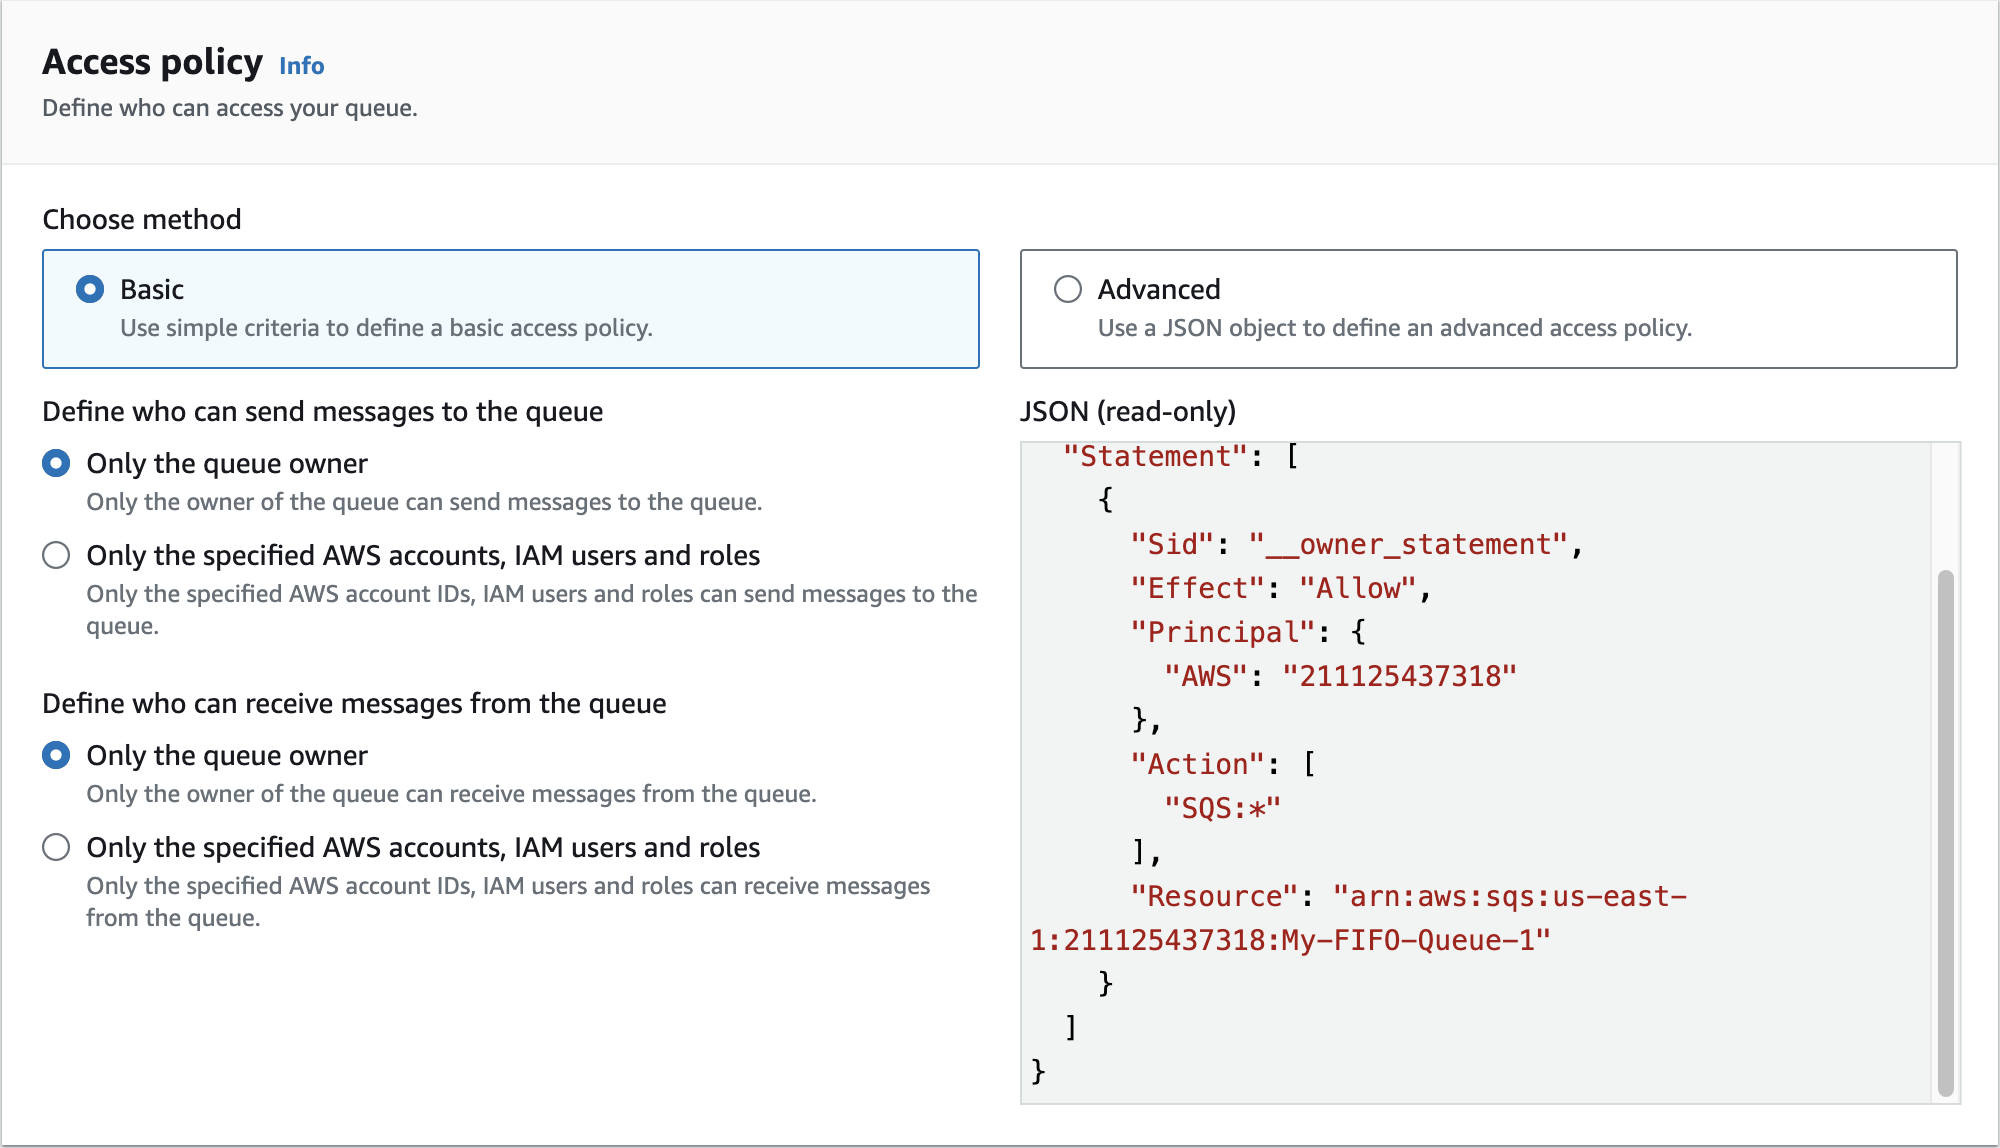
Task: Select the Advanced method radio button
Action: point(1068,289)
